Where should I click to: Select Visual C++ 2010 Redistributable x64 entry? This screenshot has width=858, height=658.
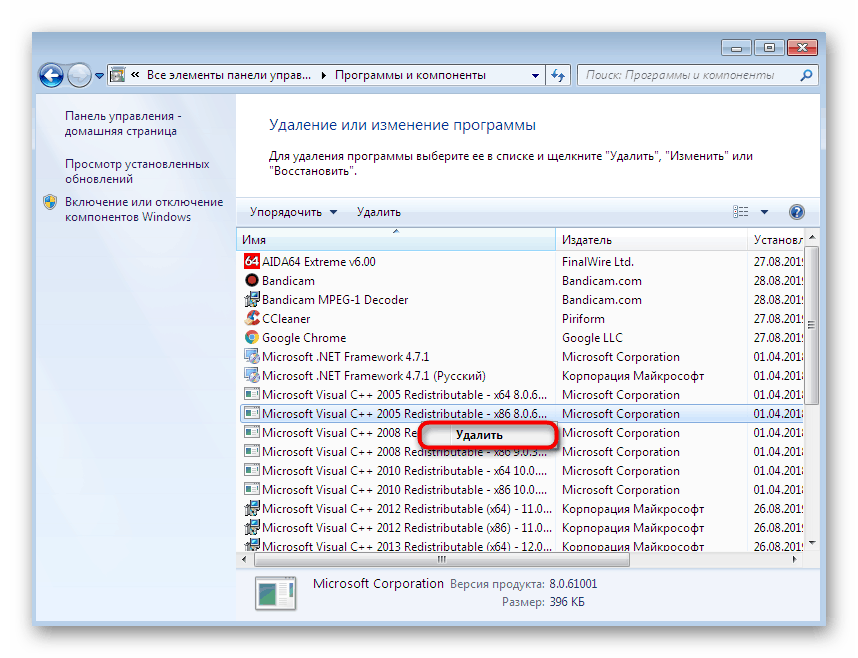point(404,471)
